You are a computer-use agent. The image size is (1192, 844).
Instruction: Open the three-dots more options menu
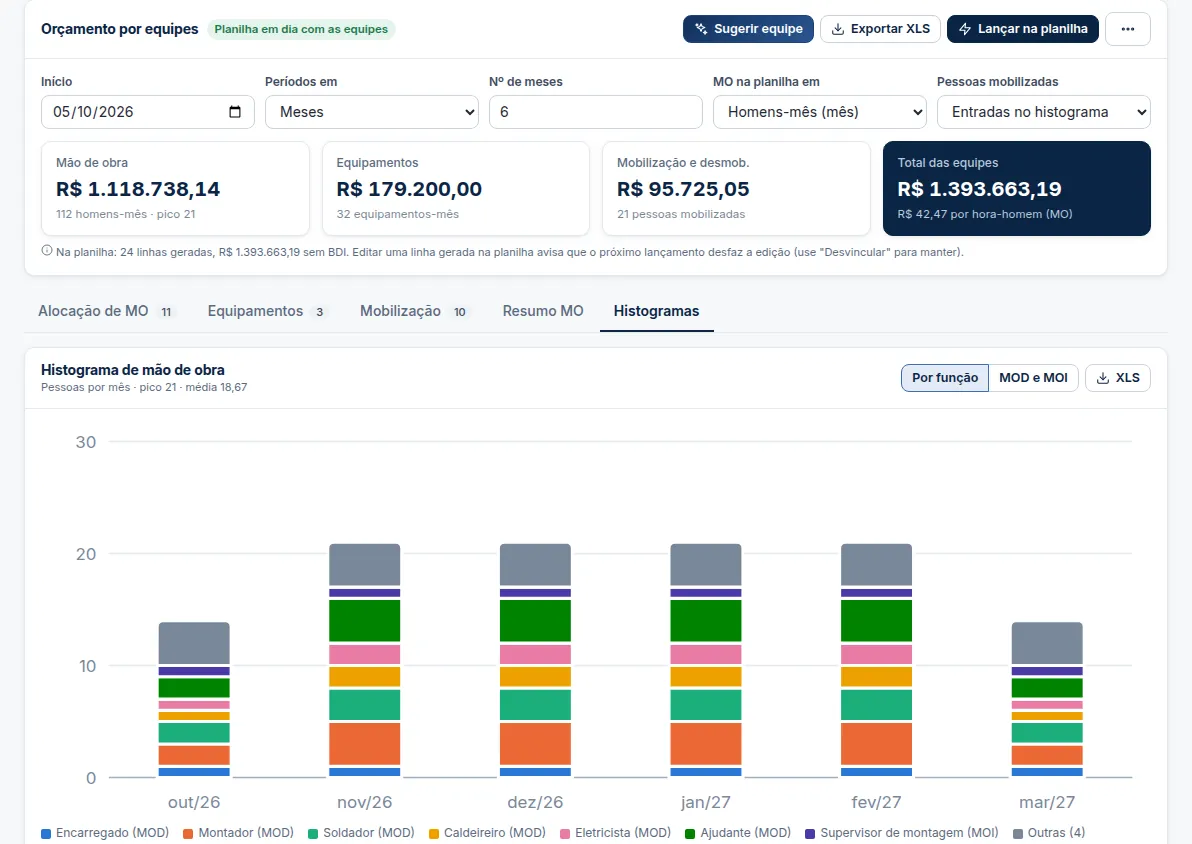[1127, 29]
